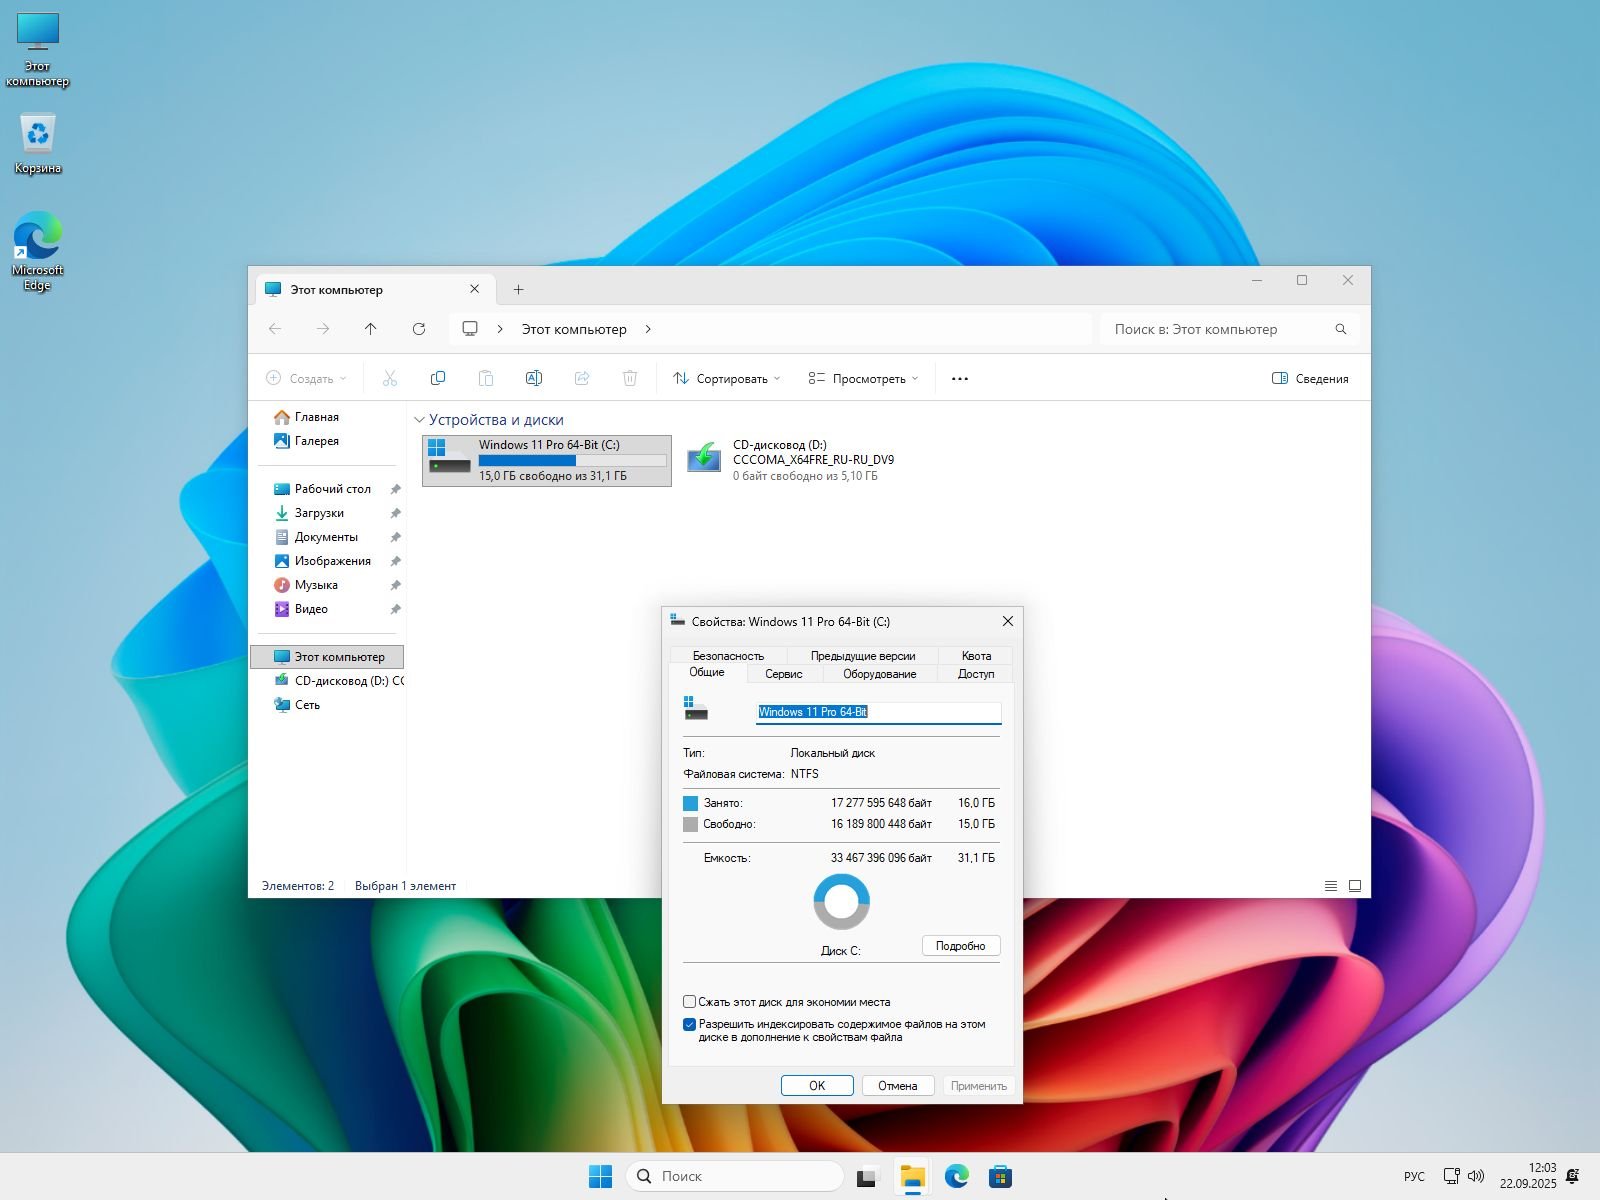This screenshot has height=1200, width=1600.
Task: Open the CD drive D: item
Action: [790, 460]
